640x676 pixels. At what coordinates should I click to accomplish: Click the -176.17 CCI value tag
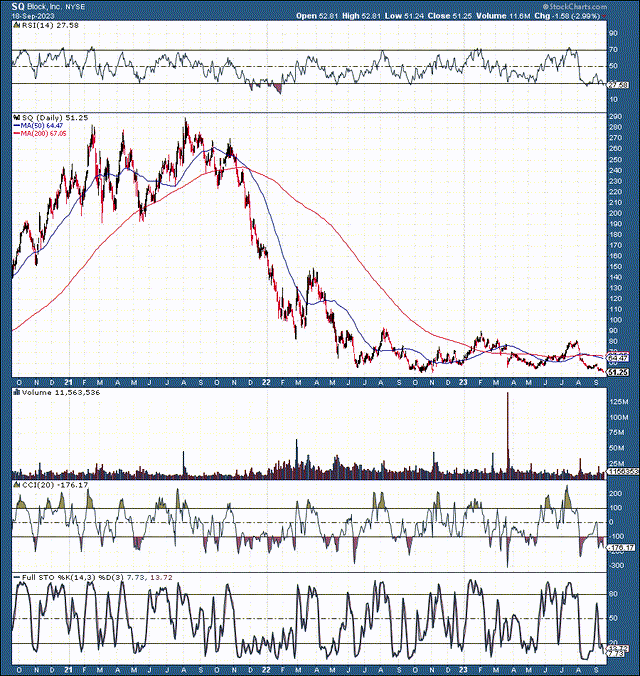(620, 548)
